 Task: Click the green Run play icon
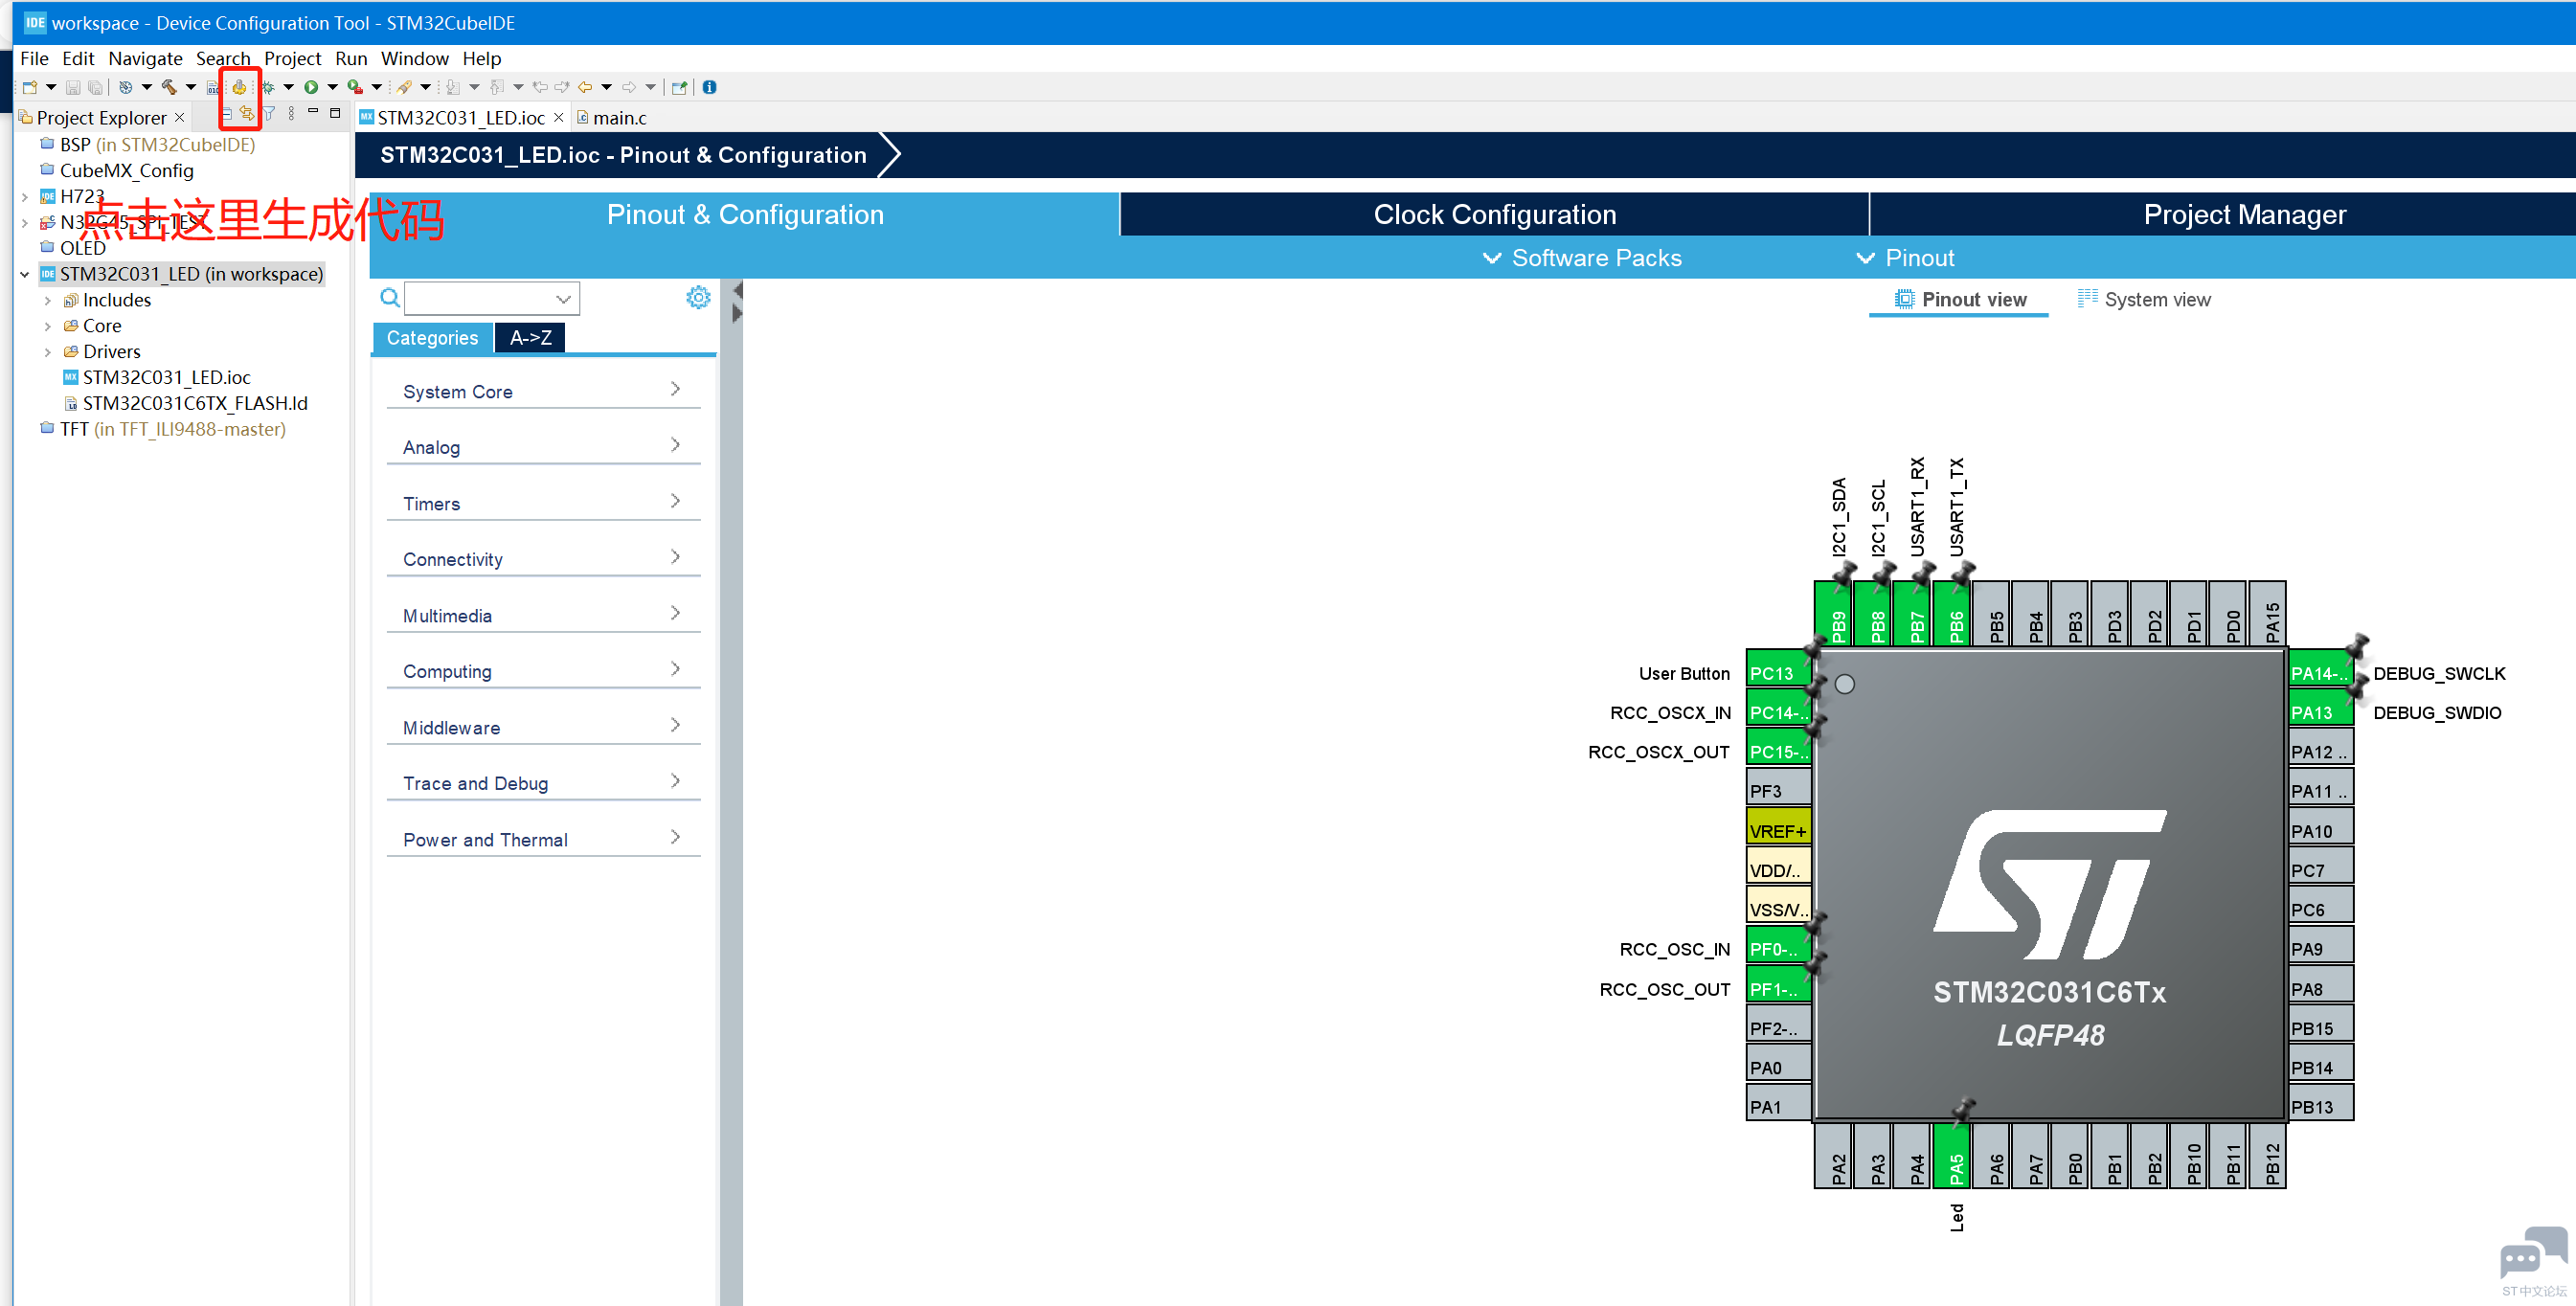coord(311,87)
